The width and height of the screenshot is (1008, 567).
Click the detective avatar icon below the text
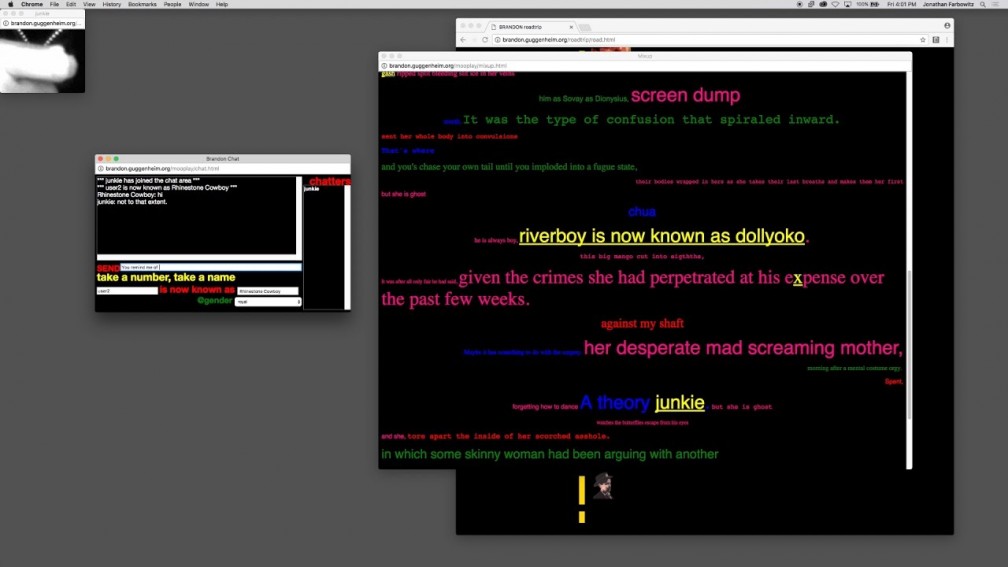(601, 486)
